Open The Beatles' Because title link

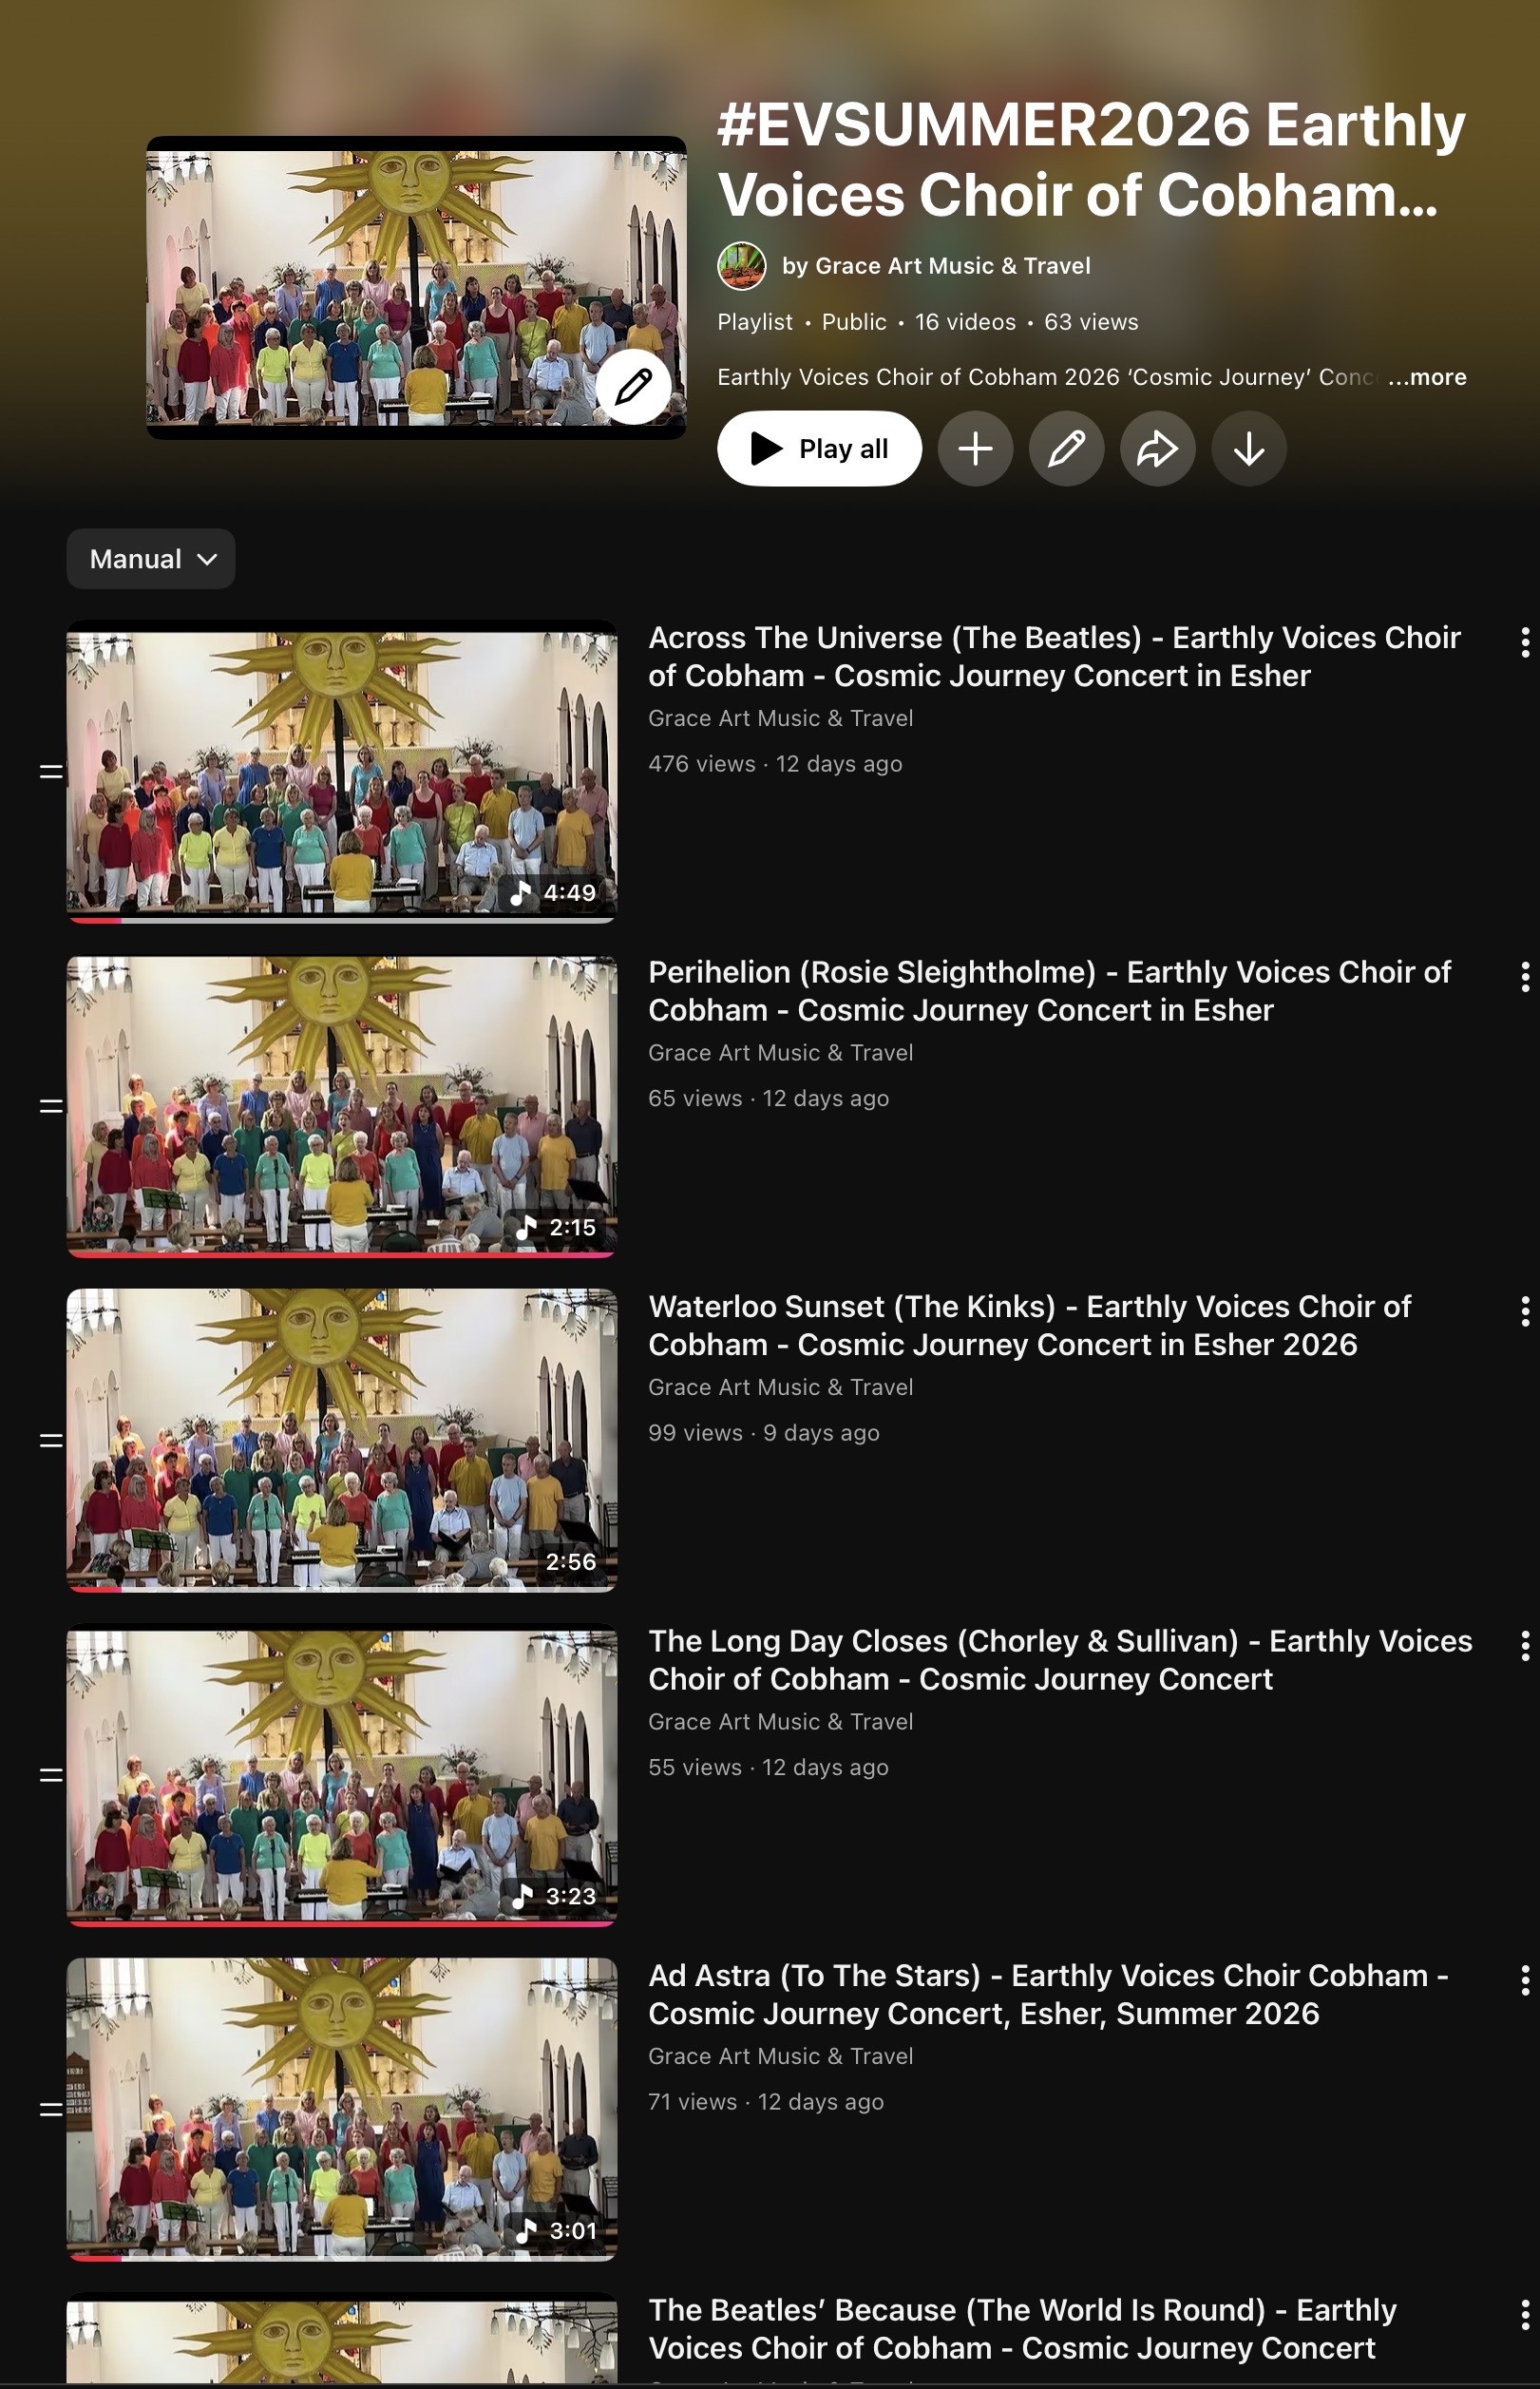1022,2329
